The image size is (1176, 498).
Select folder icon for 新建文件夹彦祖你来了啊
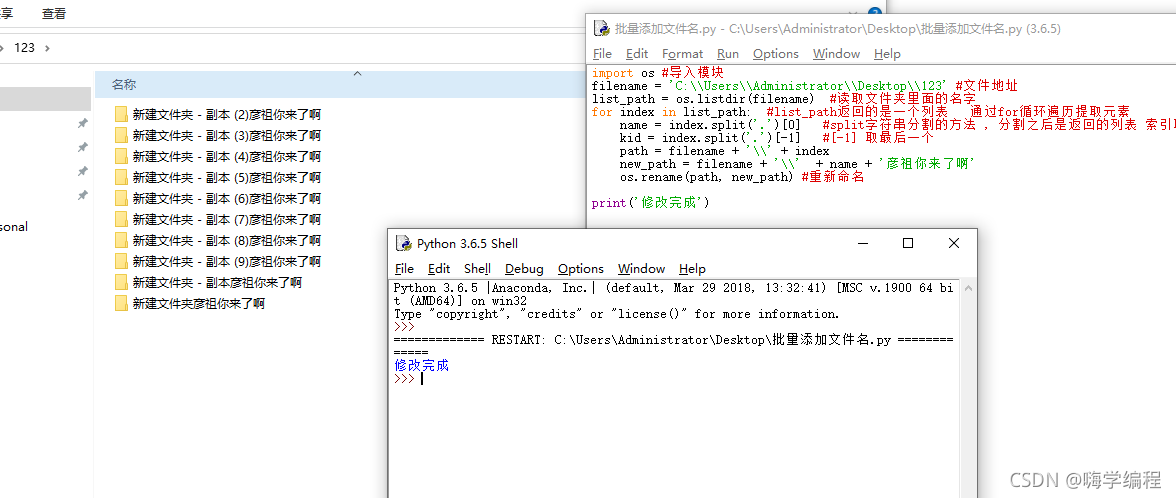tap(122, 304)
